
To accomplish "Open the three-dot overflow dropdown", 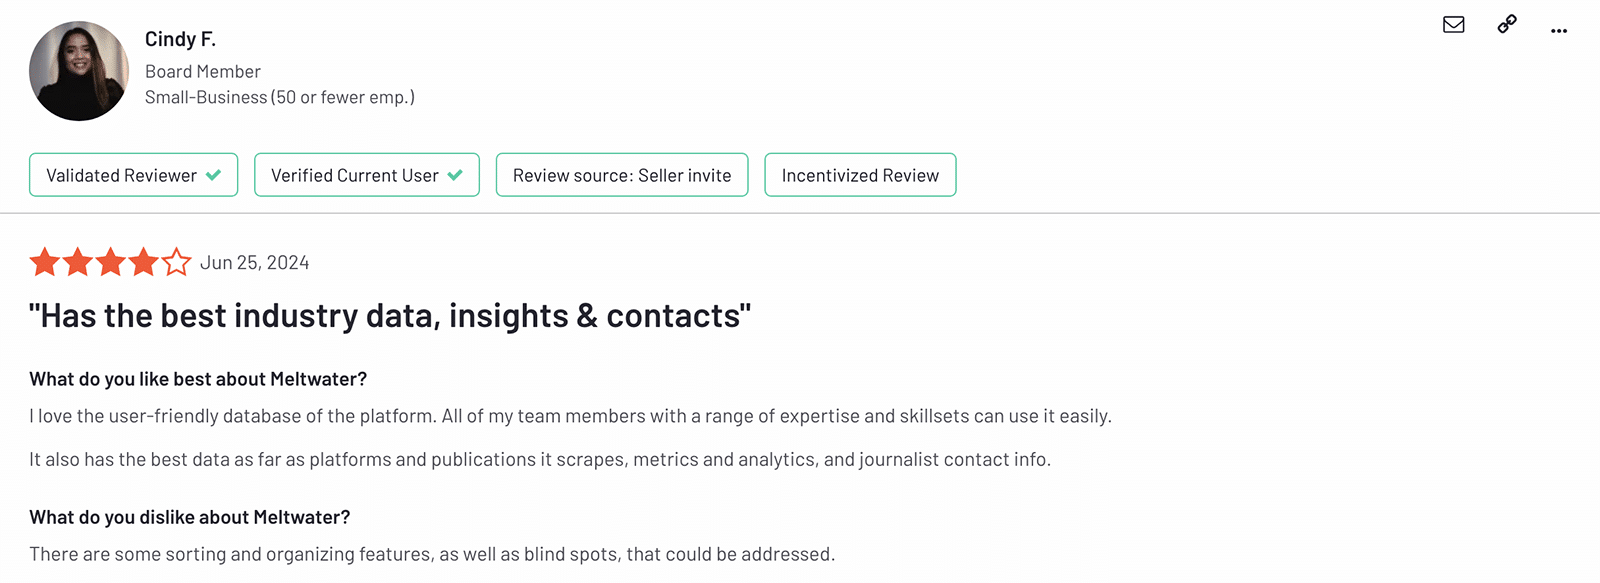I will (1558, 31).
